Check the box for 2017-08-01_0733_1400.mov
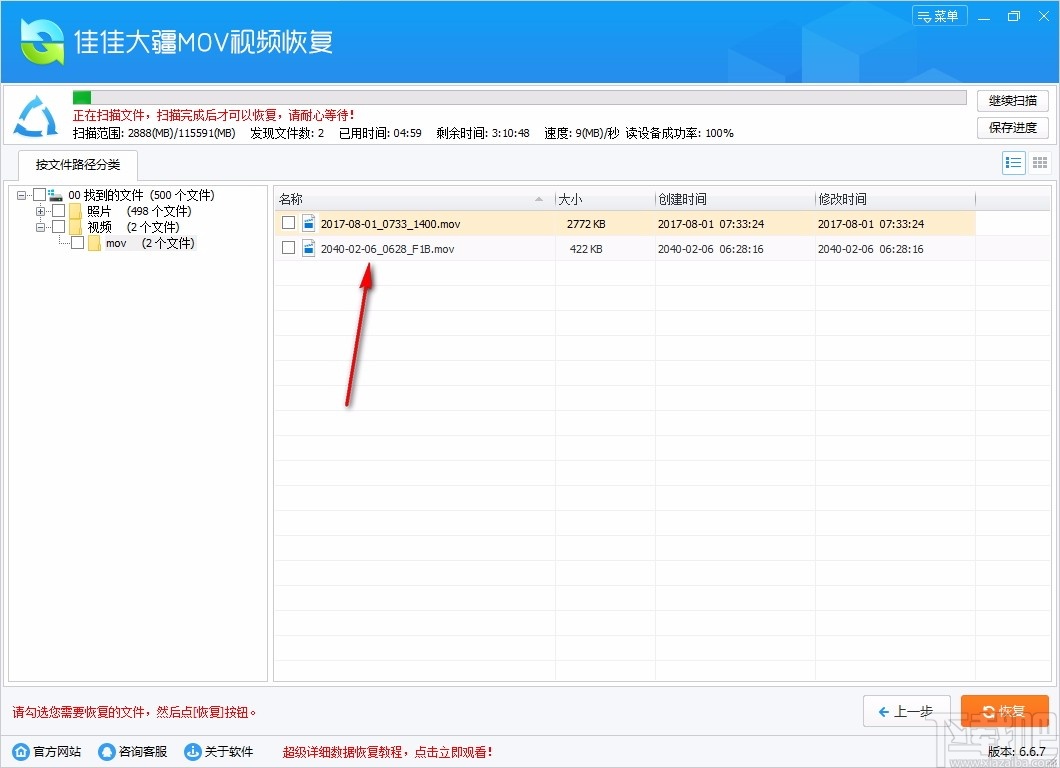The height and width of the screenshot is (768, 1060). click(288, 223)
